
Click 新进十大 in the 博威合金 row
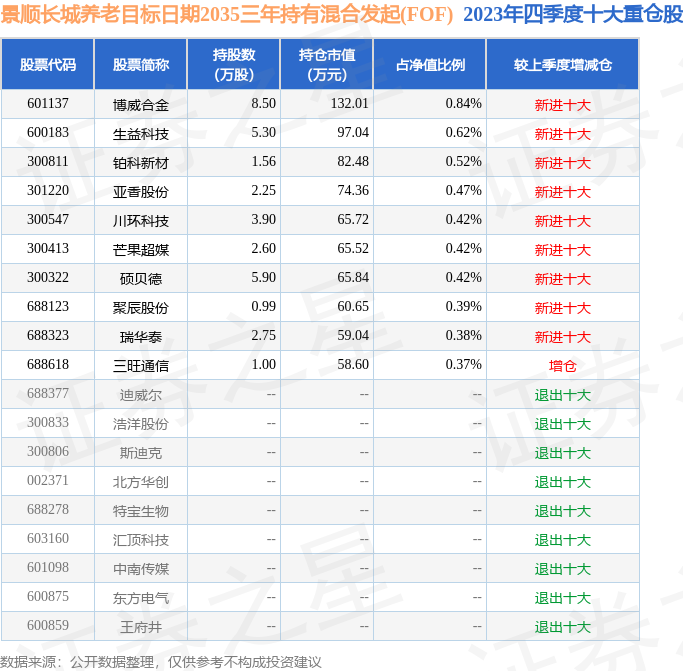(563, 105)
